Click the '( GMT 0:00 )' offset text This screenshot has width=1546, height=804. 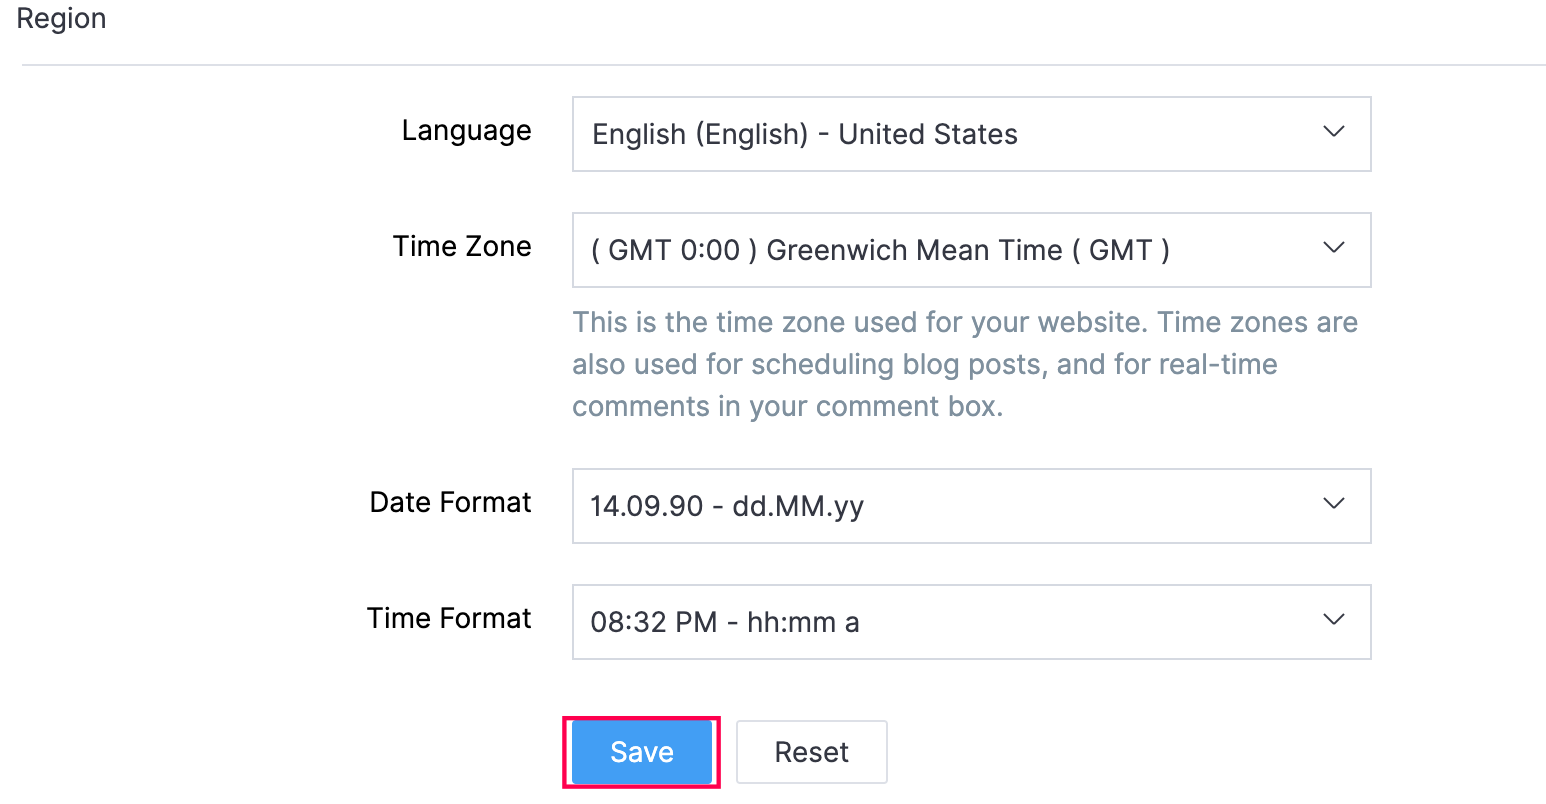point(666,250)
